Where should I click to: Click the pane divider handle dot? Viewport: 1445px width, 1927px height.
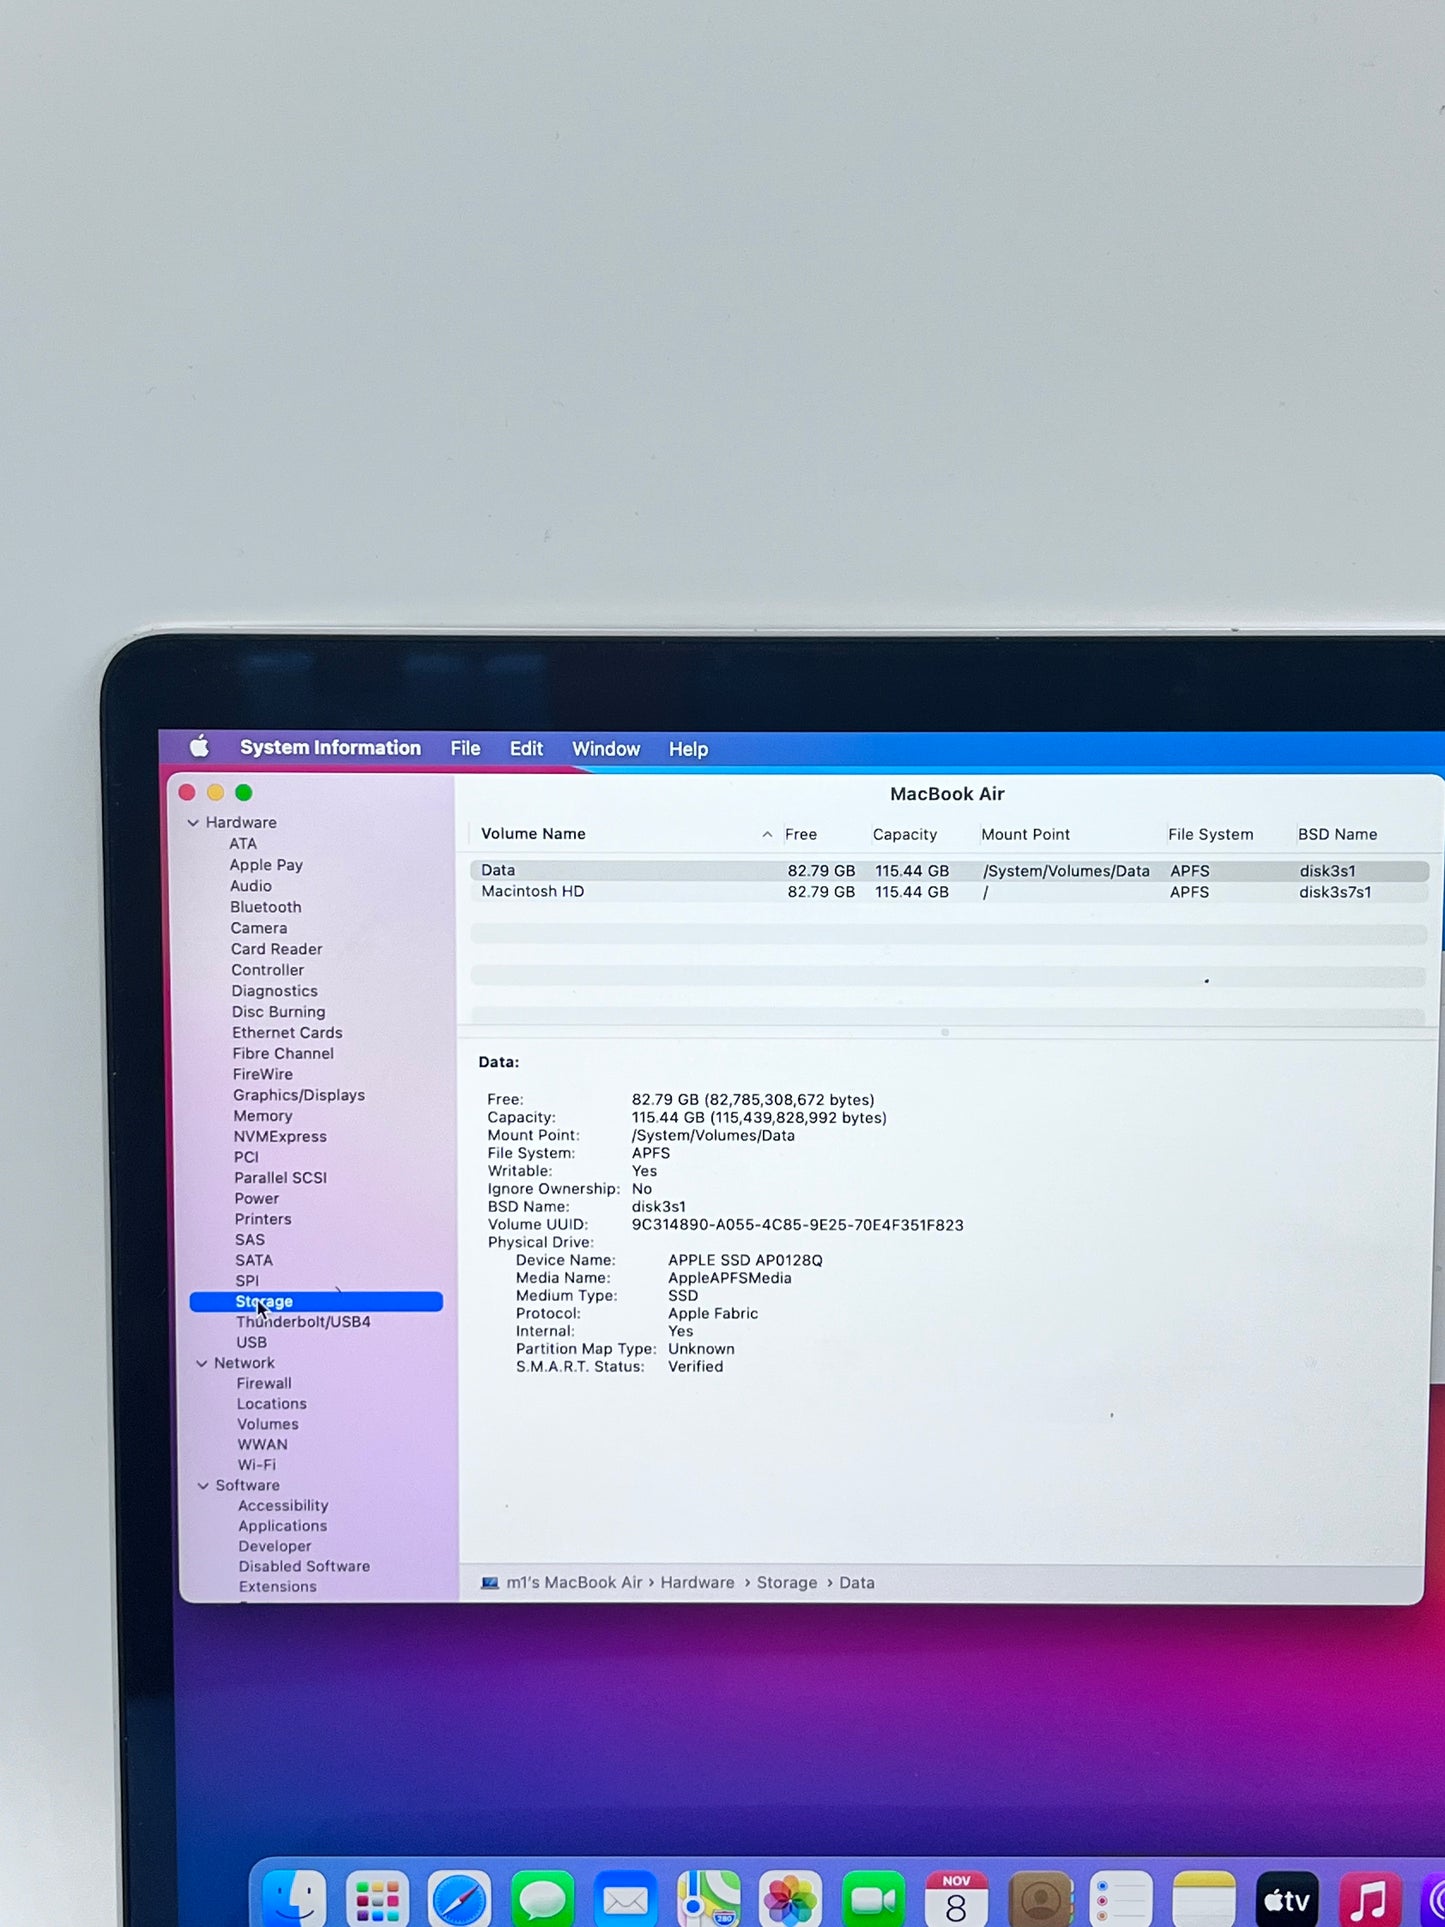point(945,1032)
